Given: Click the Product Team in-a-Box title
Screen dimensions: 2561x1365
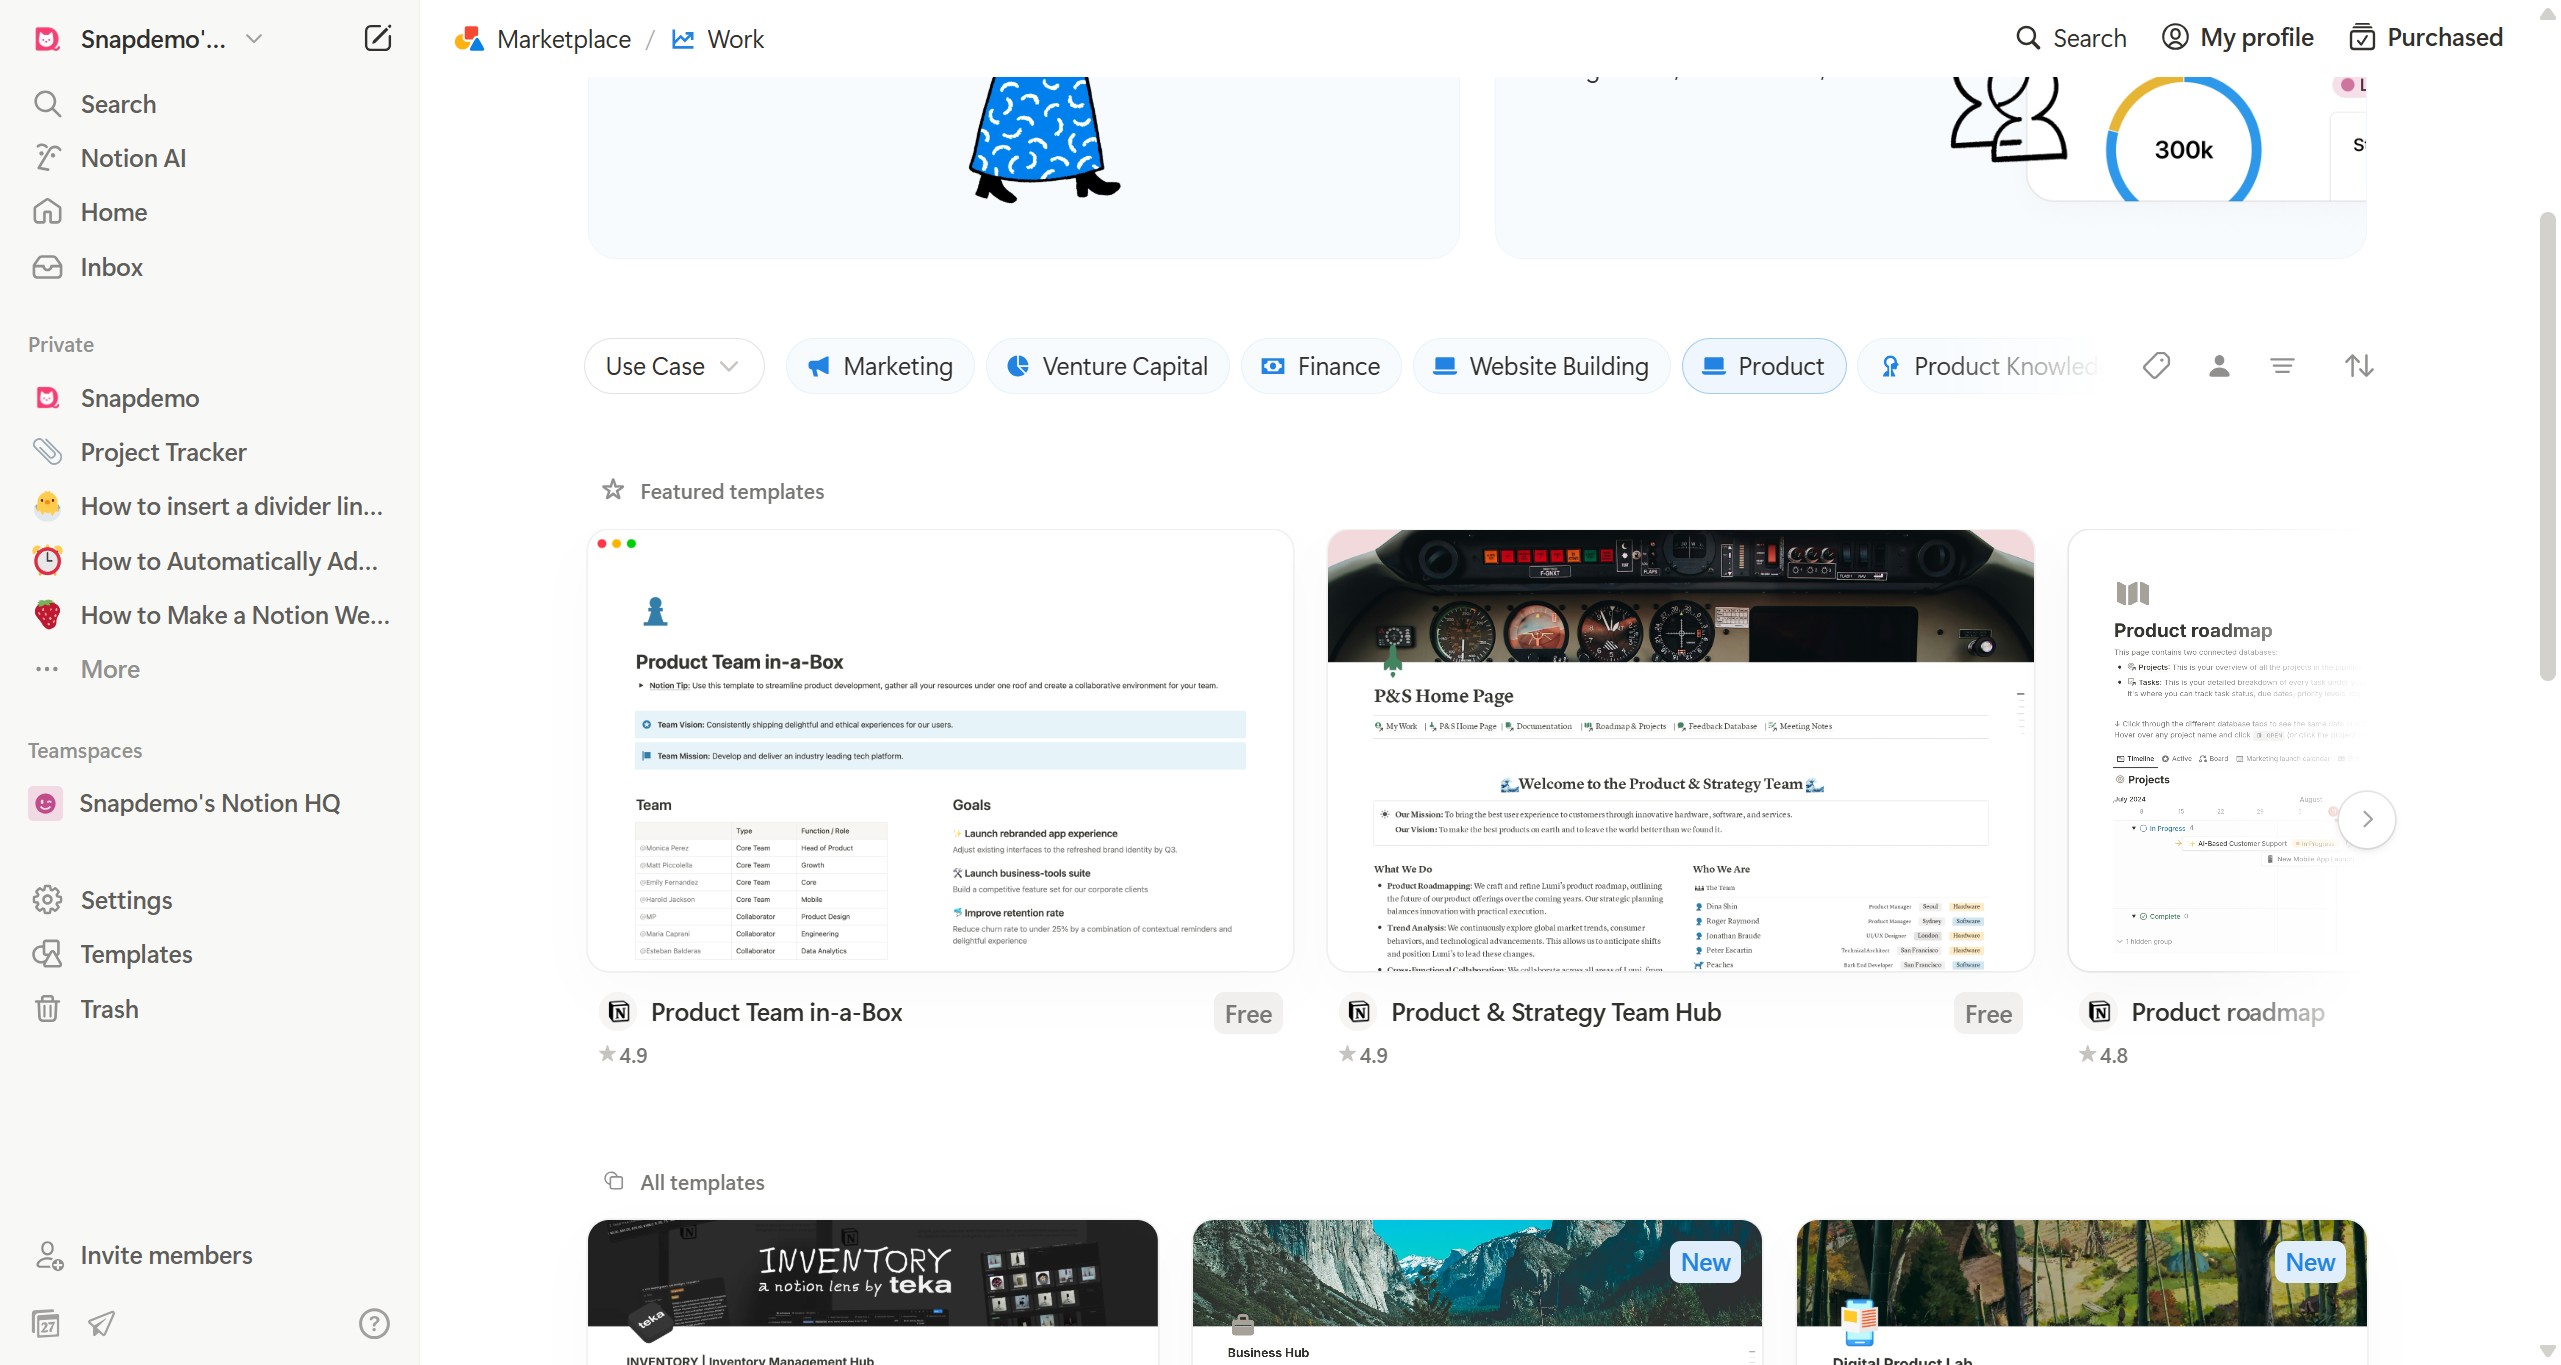Looking at the screenshot, I should point(776,1012).
